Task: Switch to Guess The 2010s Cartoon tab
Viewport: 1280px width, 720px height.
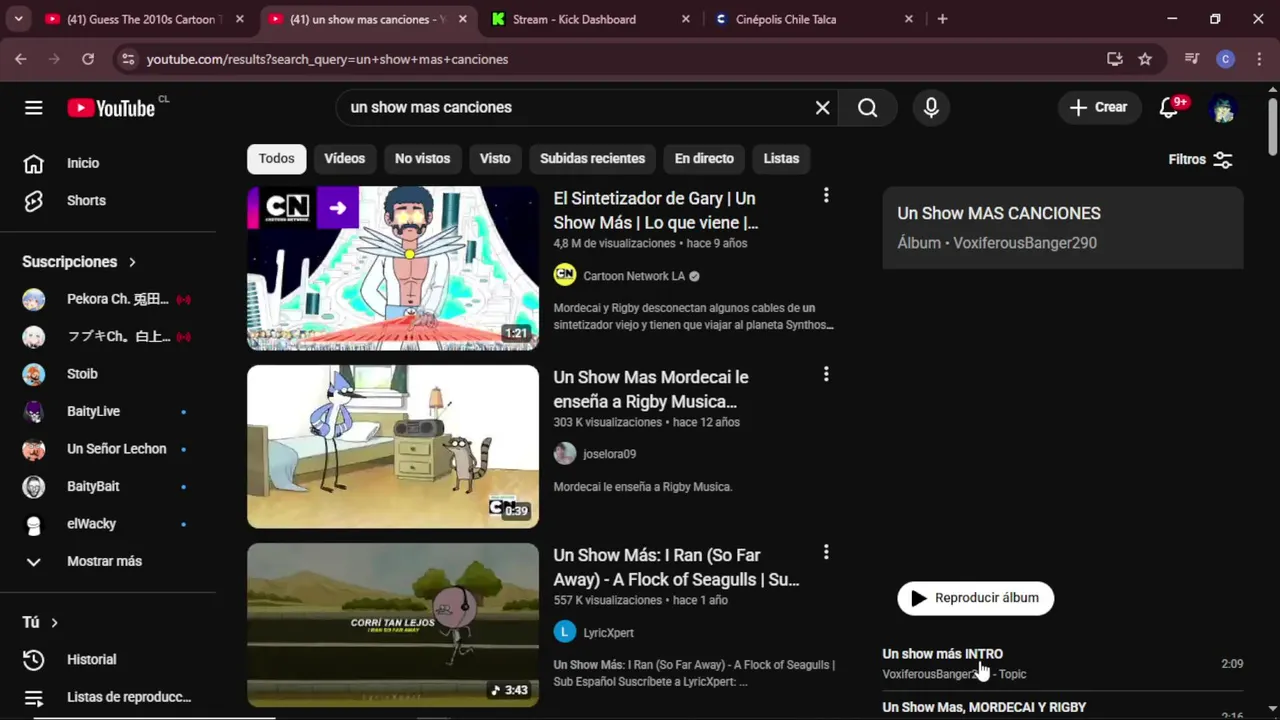Action: (x=144, y=19)
